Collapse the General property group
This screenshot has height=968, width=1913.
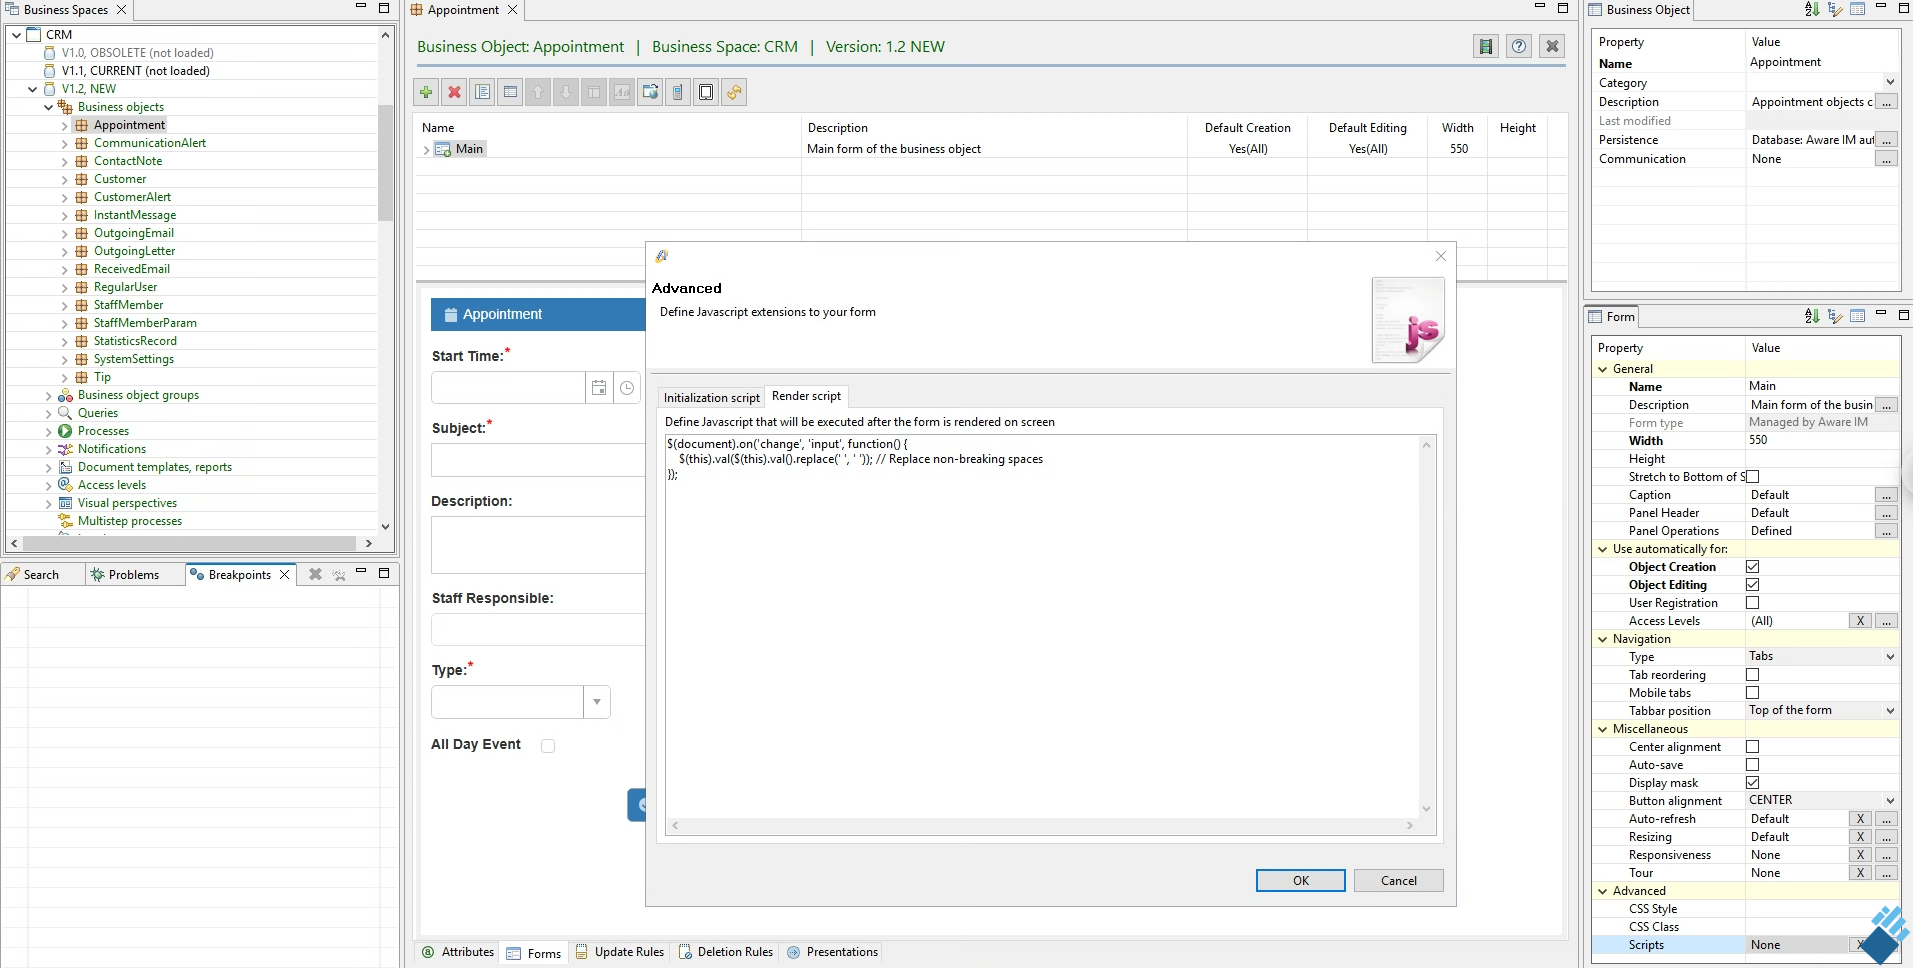(x=1603, y=369)
